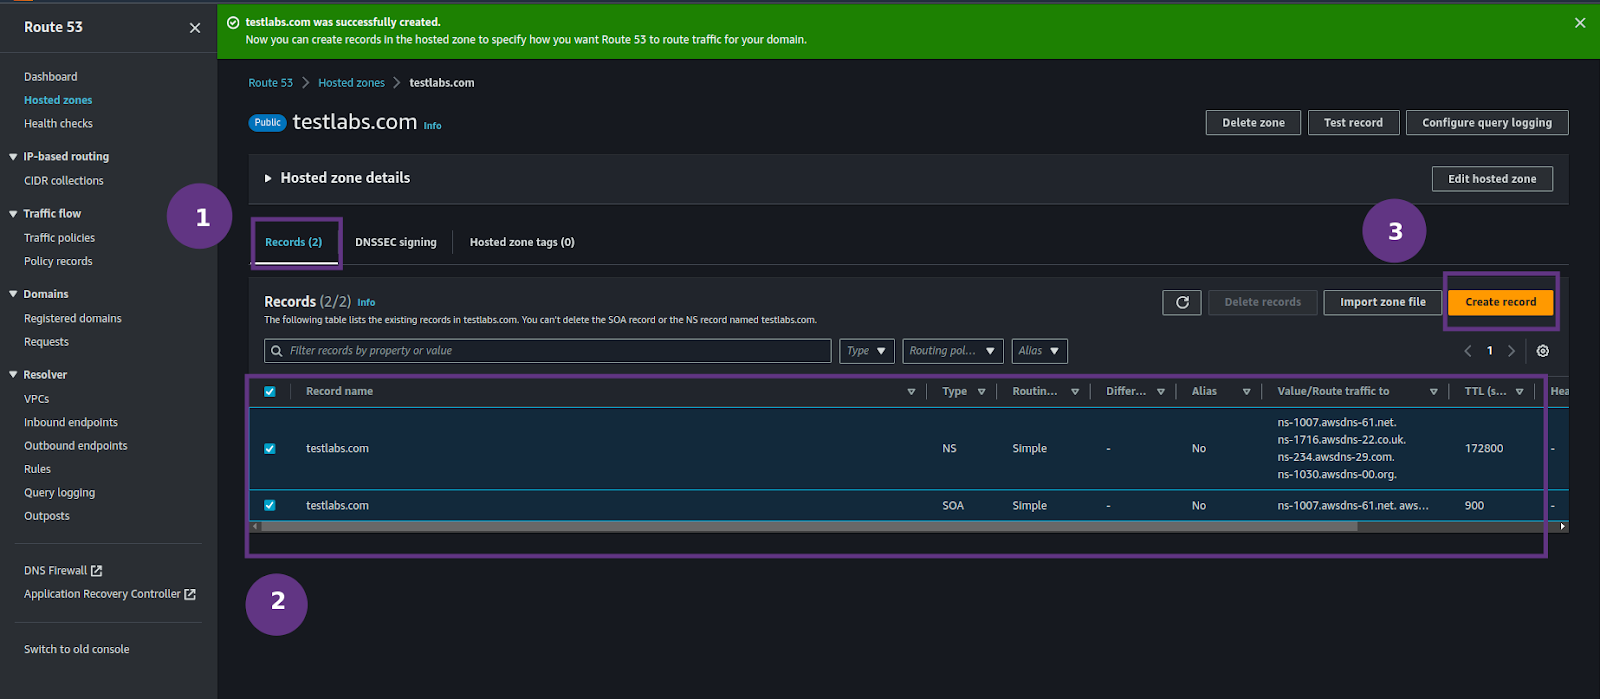Image resolution: width=1600 pixels, height=699 pixels.
Task: Collapse the Resolver sidebar section
Action: 13,375
